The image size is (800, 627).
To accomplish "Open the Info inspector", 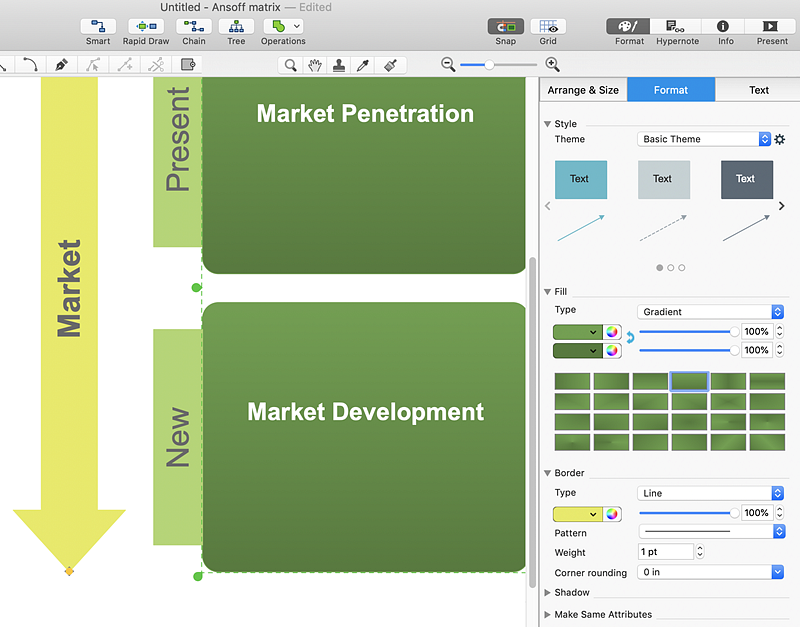I will tap(725, 26).
